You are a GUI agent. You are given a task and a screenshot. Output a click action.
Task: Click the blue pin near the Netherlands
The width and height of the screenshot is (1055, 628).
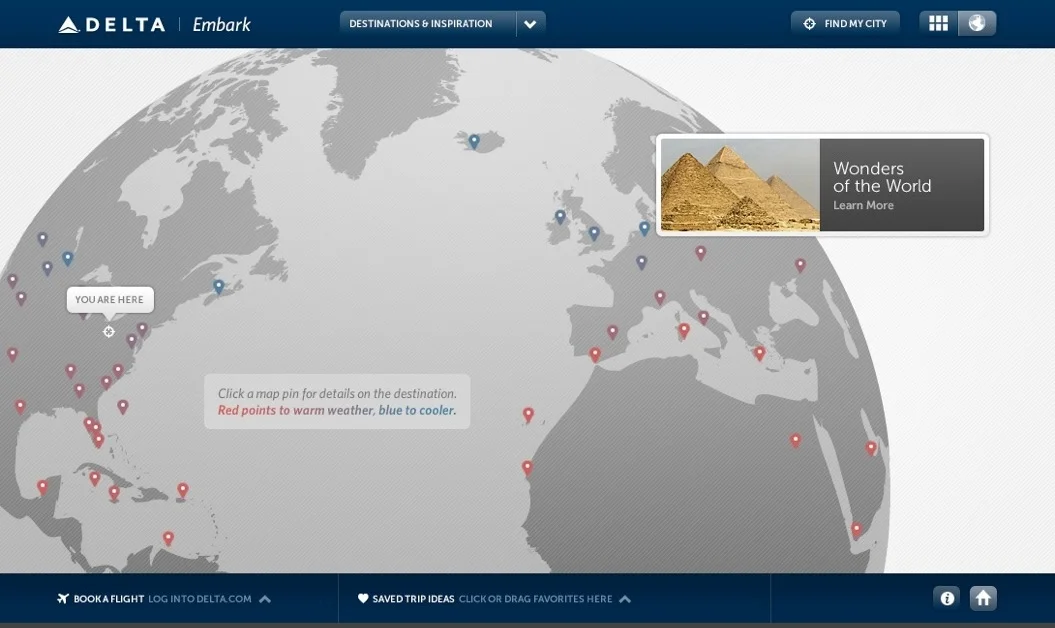645,228
